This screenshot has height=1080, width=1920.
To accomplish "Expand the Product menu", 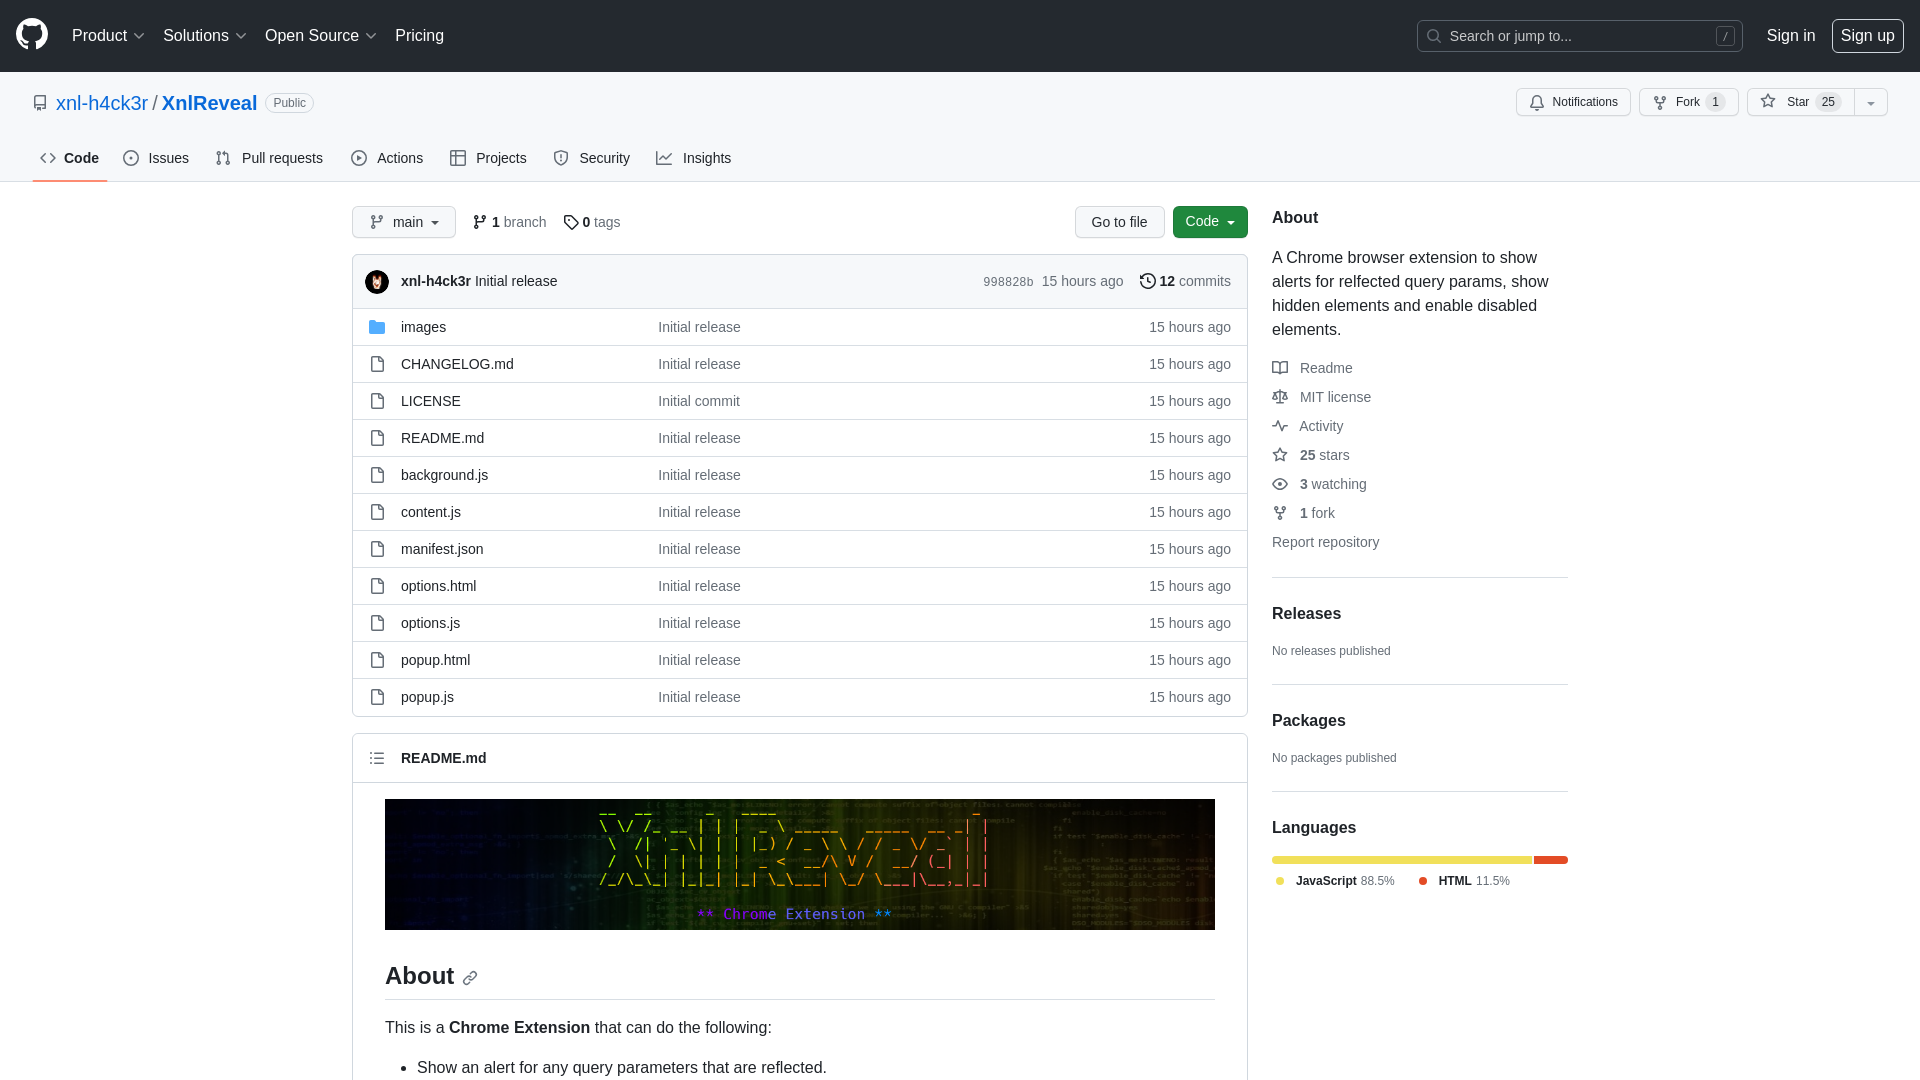I will point(108,36).
